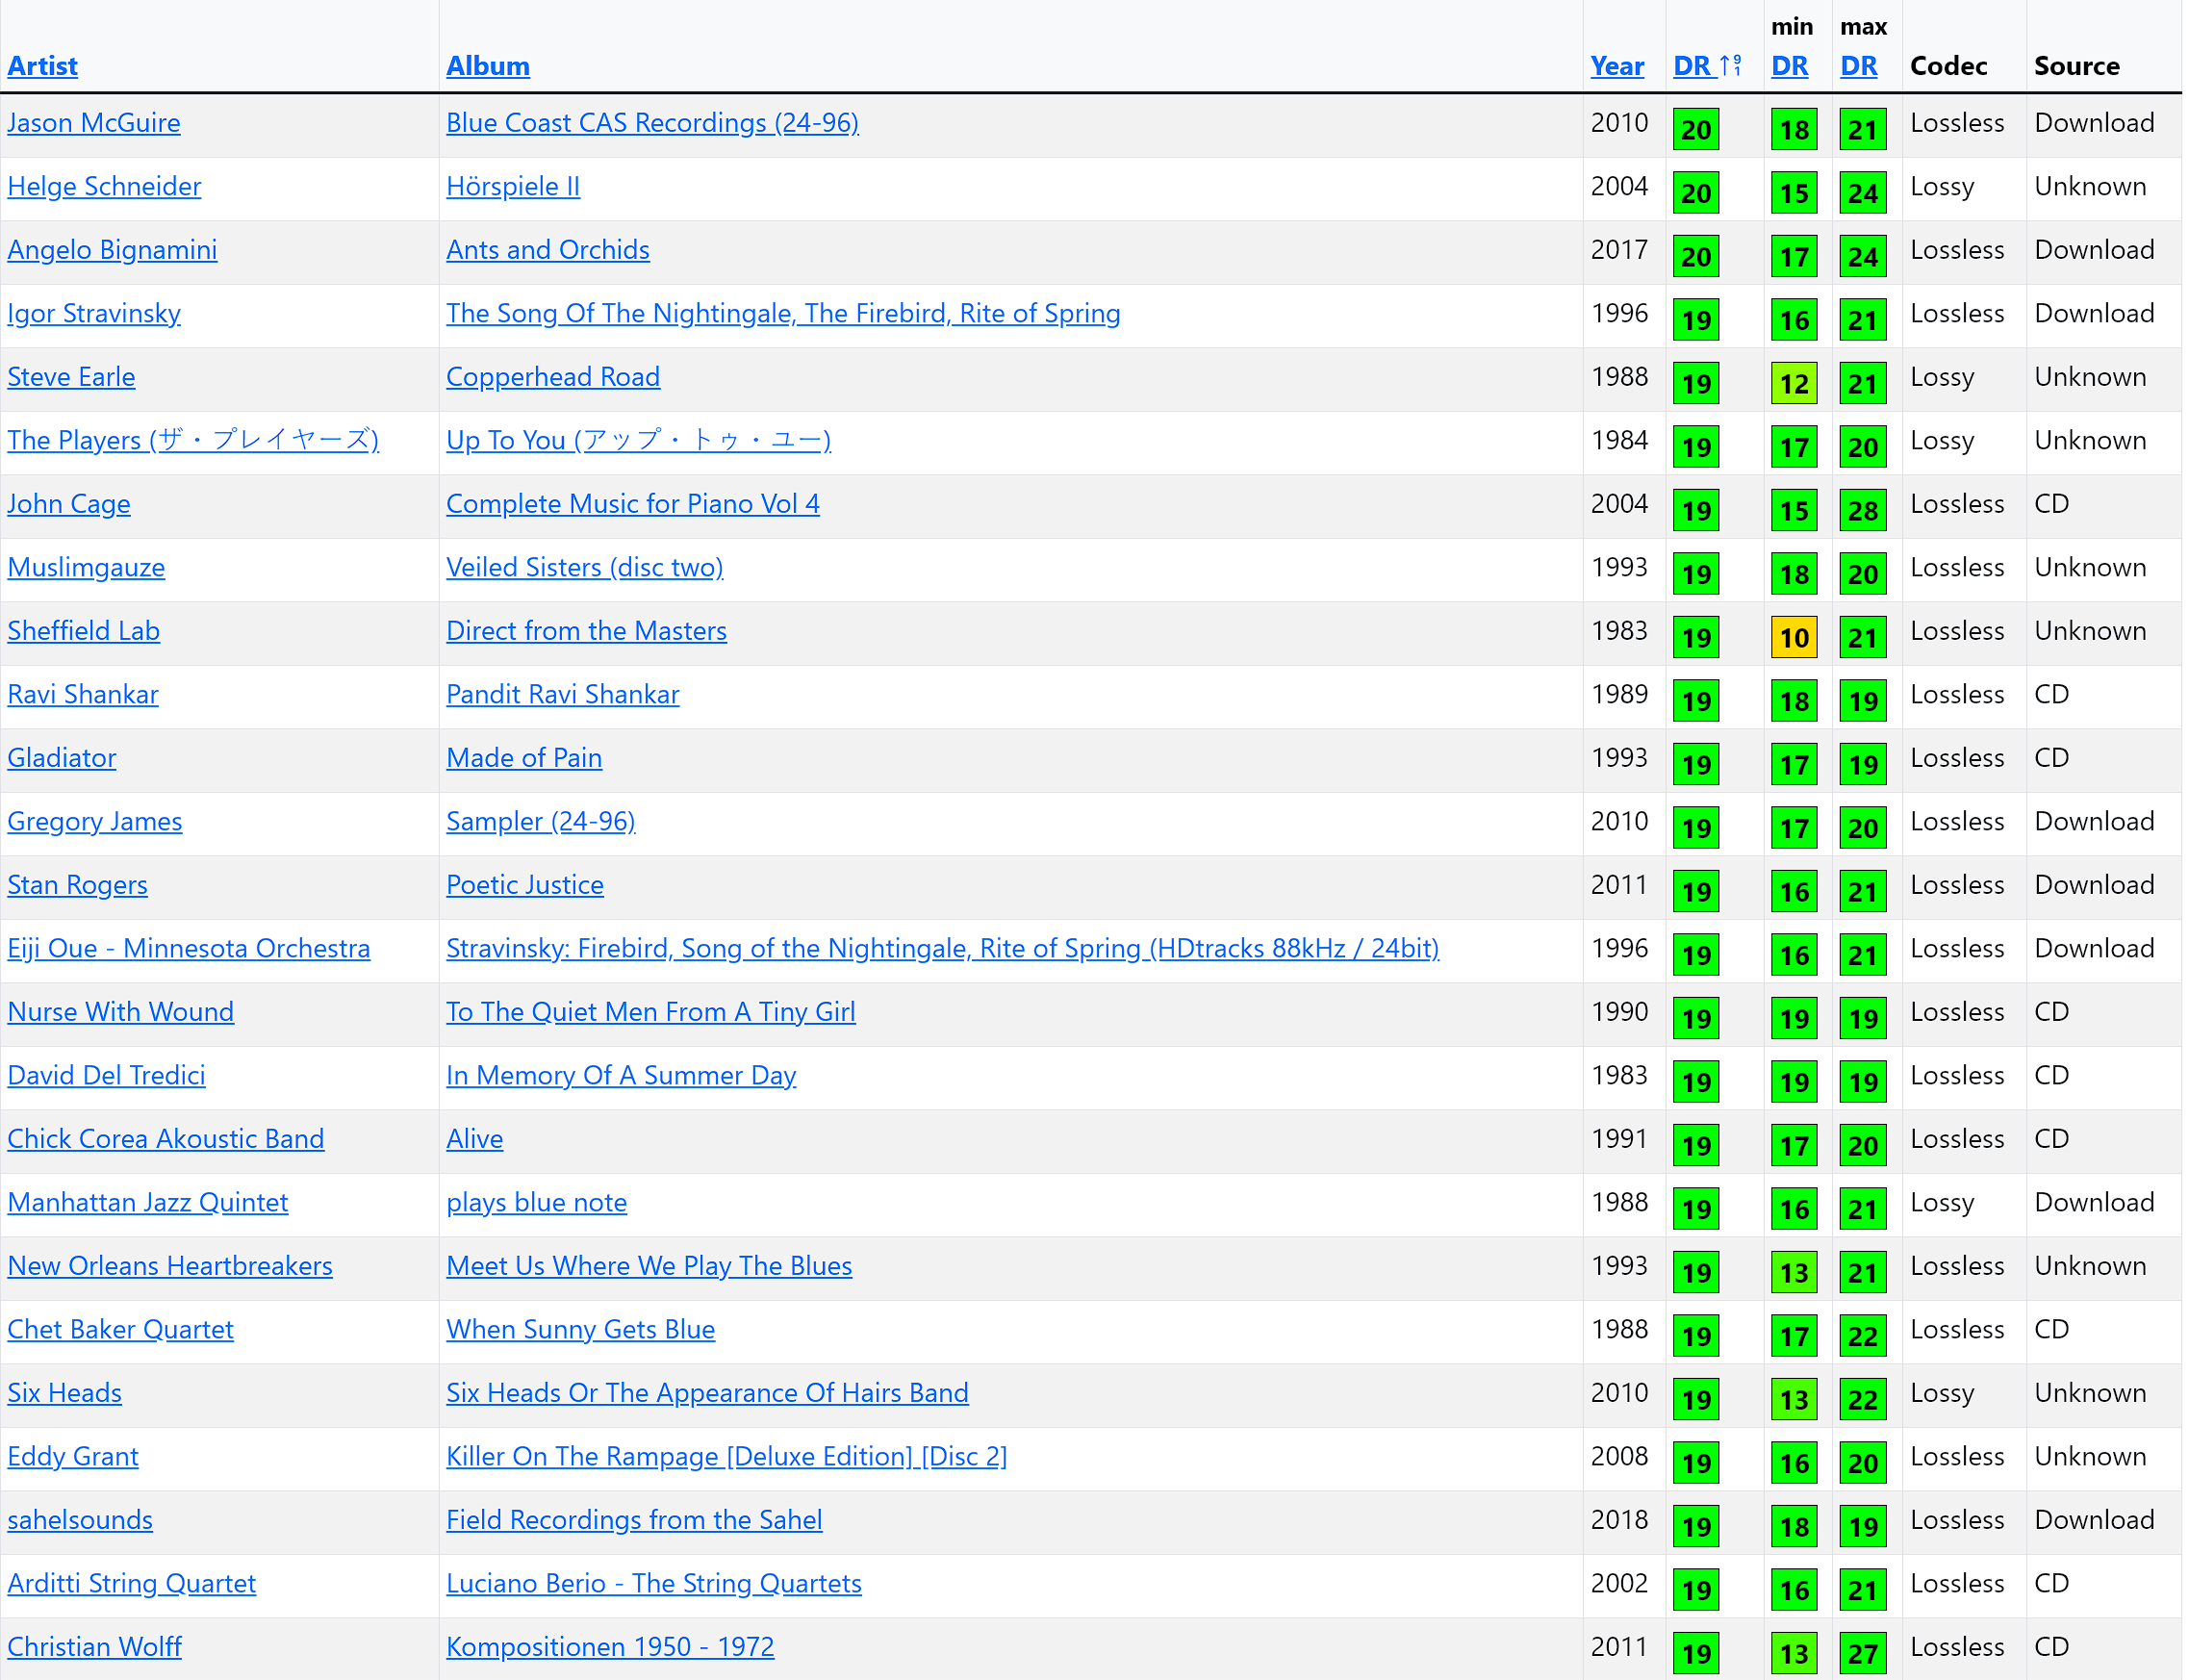Click the DR sort header with arrow icon
Screen dimensions: 2189x1680
(x=1708, y=66)
